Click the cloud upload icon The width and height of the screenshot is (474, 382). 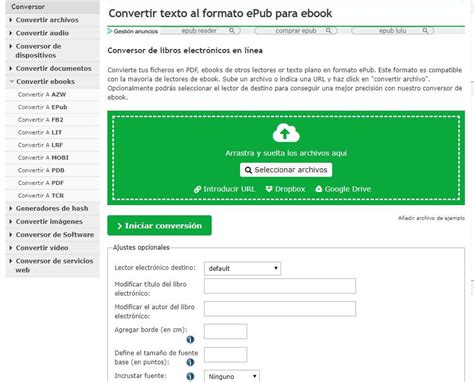pos(286,133)
